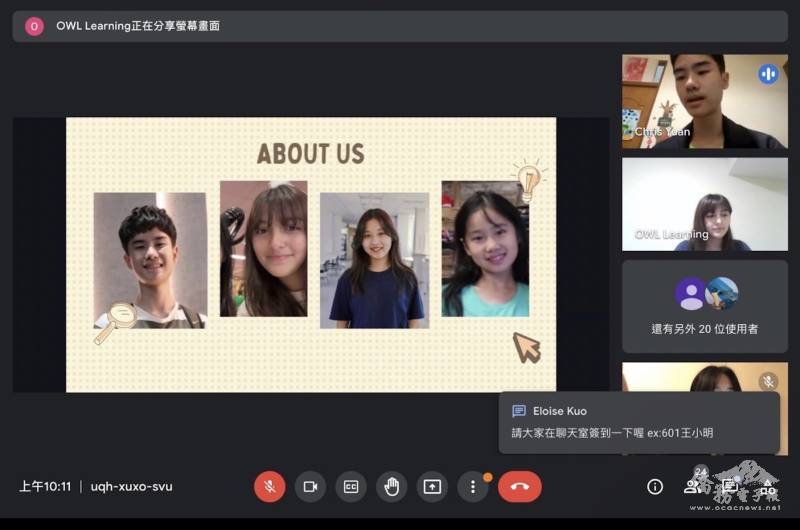The height and width of the screenshot is (530, 800).
Task: Open the three-dot more options menu
Action: (473, 487)
